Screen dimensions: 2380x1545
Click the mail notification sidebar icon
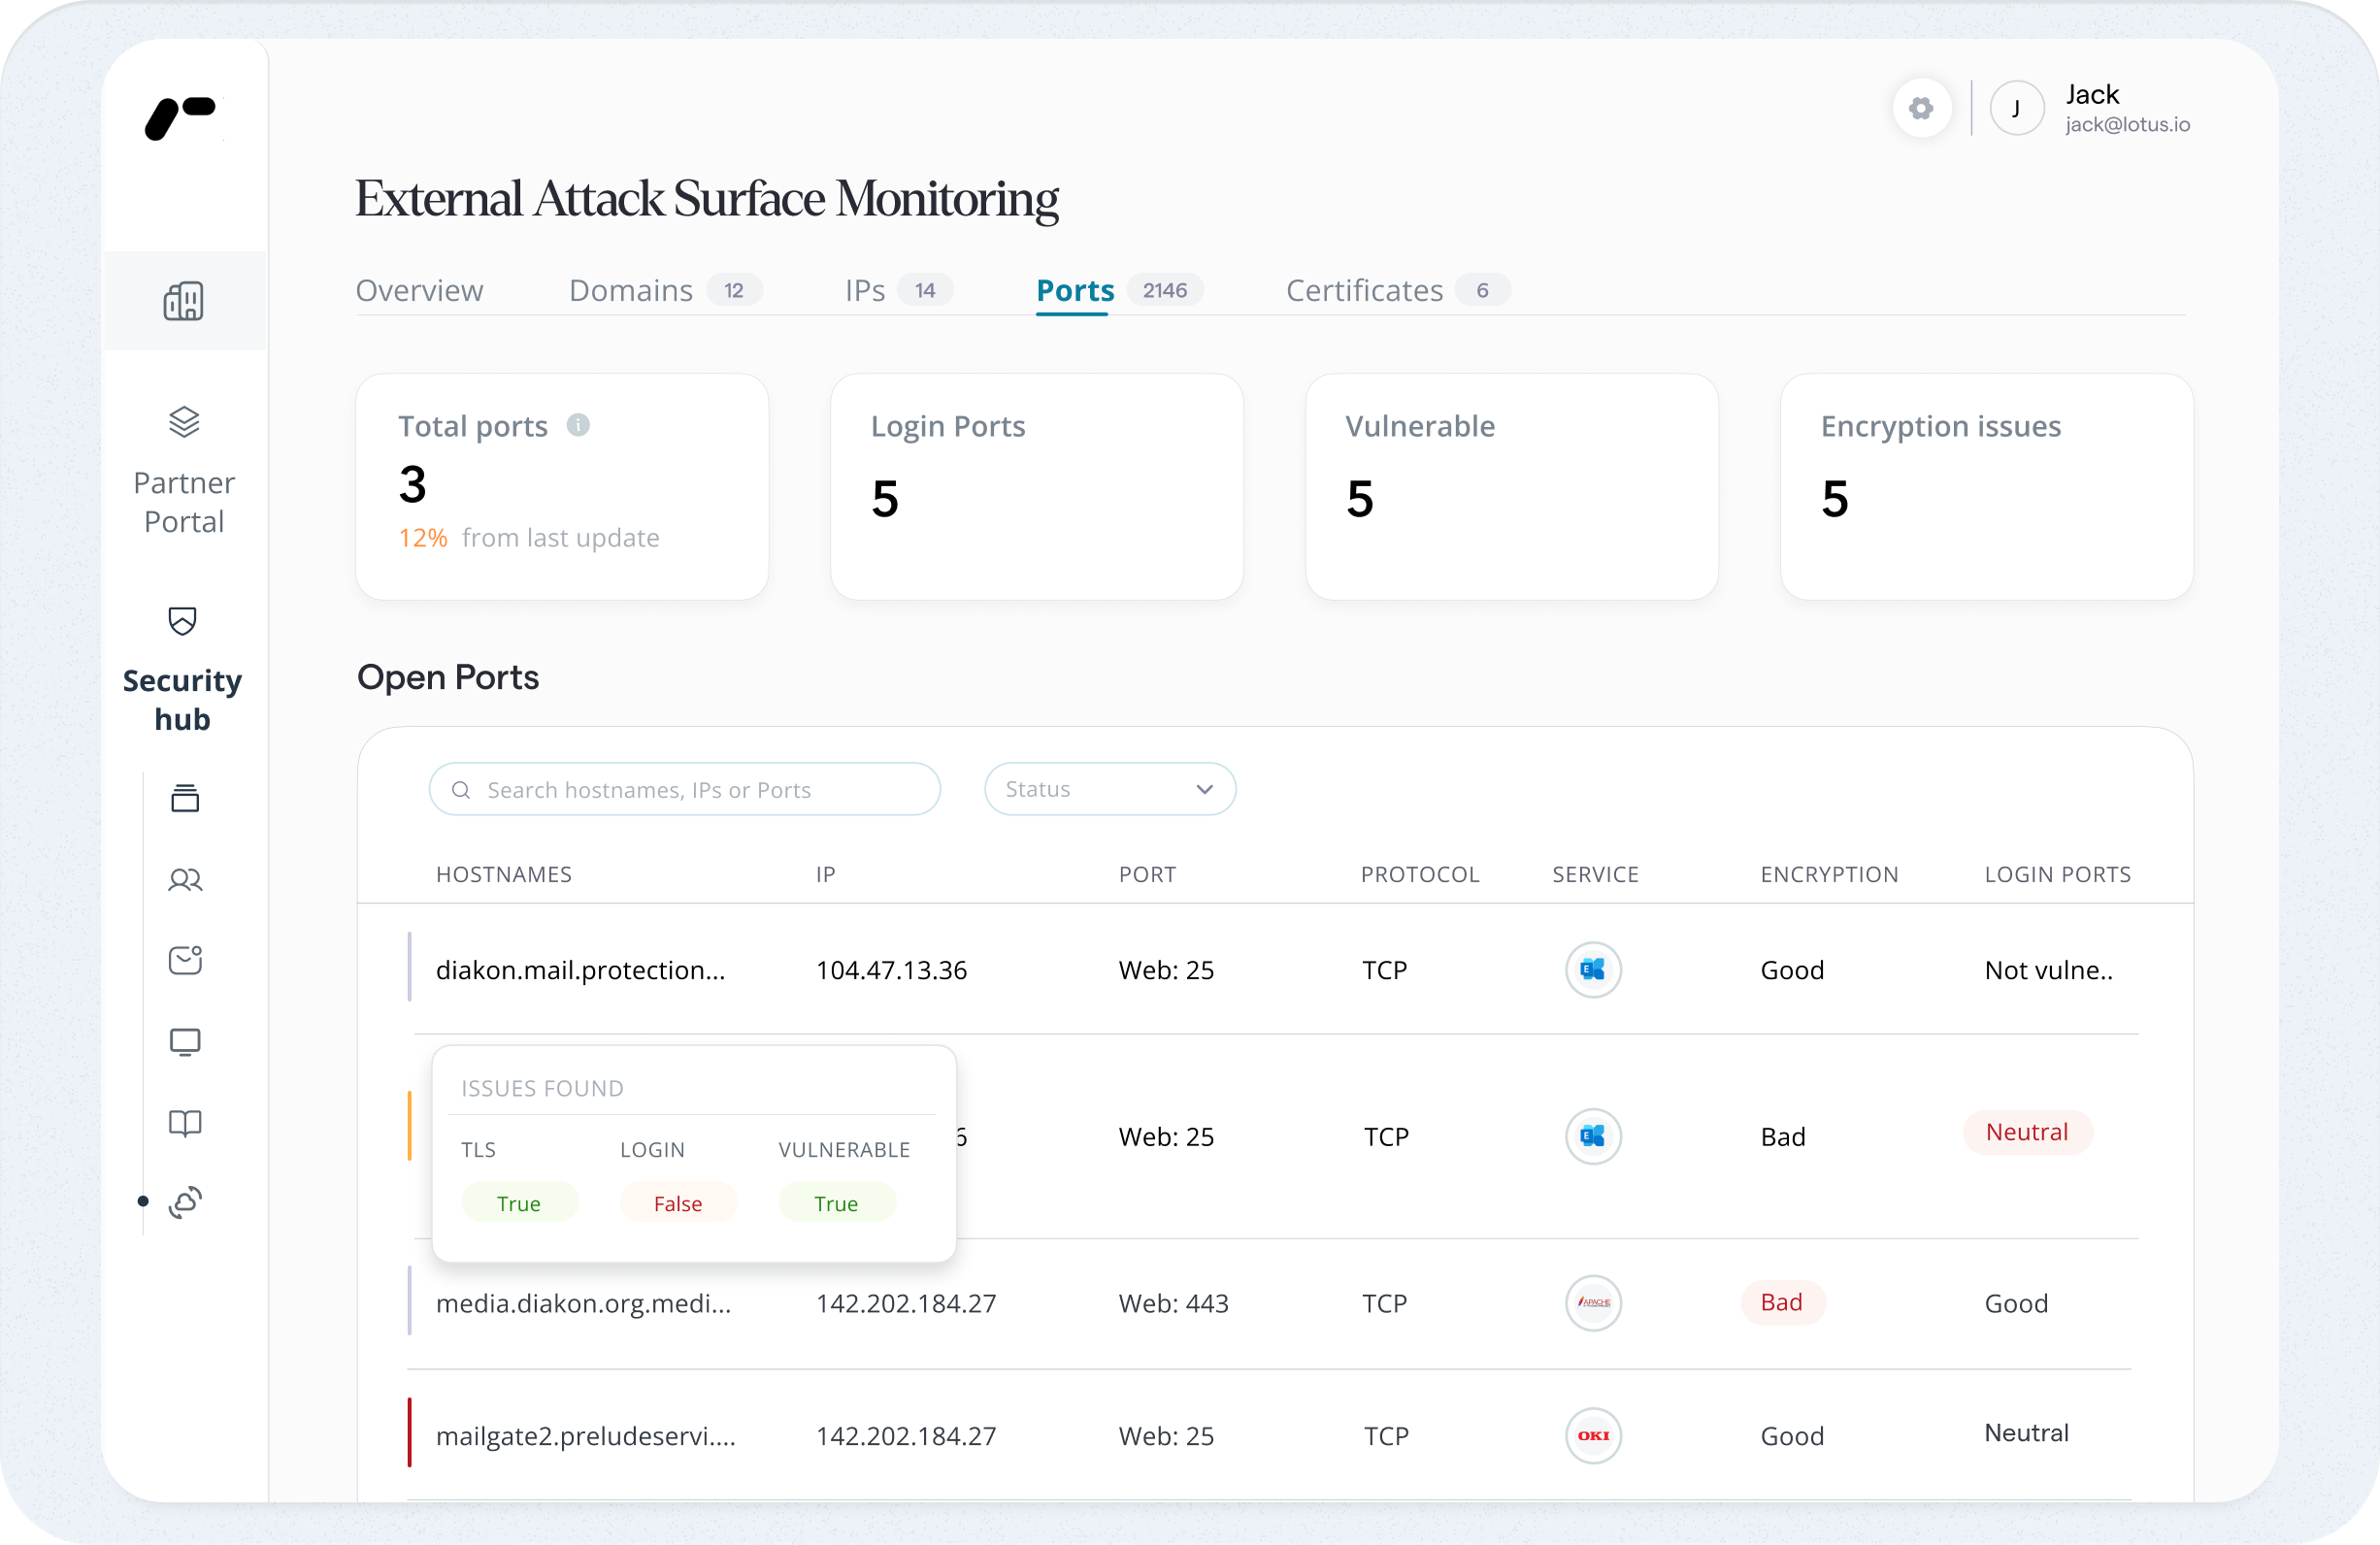tap(185, 960)
